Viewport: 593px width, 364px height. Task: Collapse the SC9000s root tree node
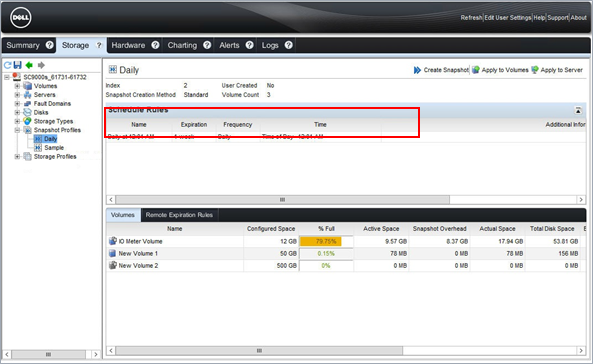point(7,77)
